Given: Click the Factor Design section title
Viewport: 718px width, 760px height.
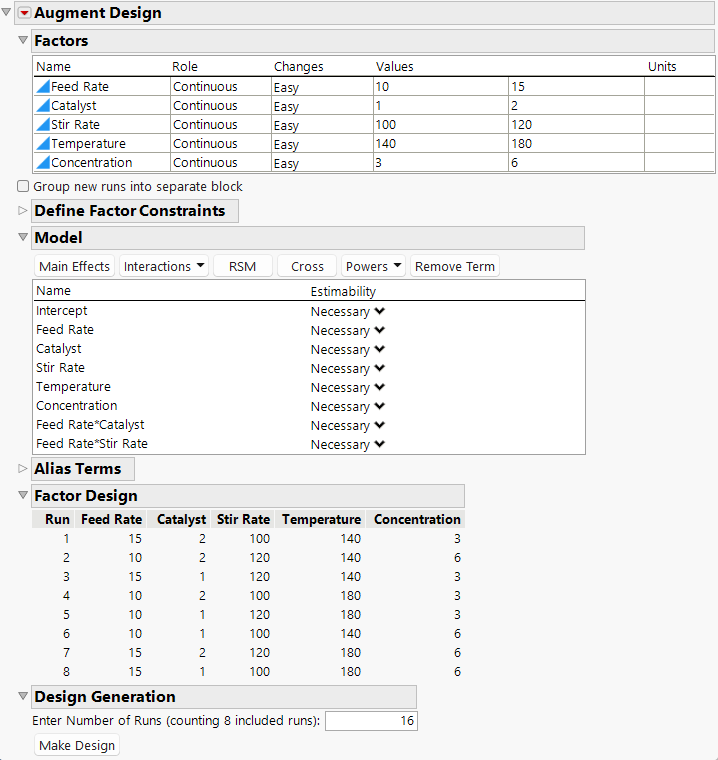Looking at the screenshot, I should coord(86,496).
